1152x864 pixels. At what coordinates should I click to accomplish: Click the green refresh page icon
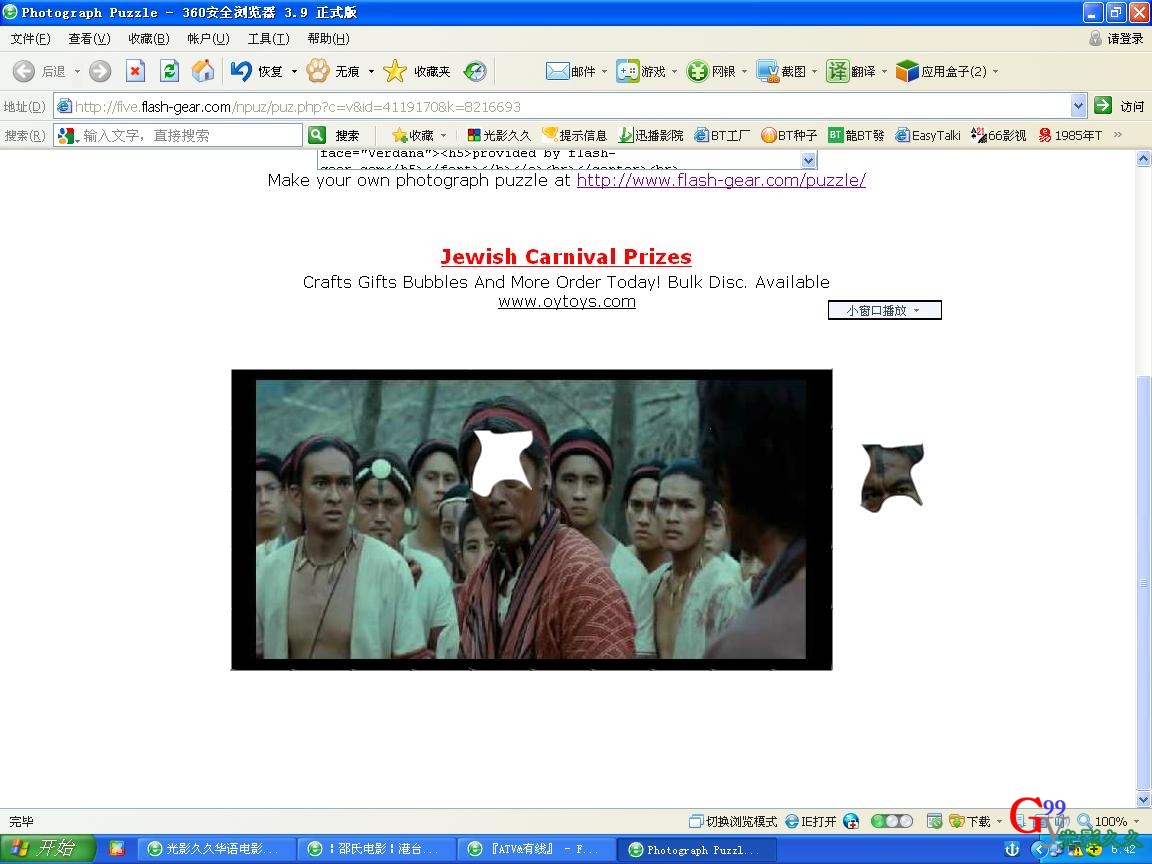[169, 71]
